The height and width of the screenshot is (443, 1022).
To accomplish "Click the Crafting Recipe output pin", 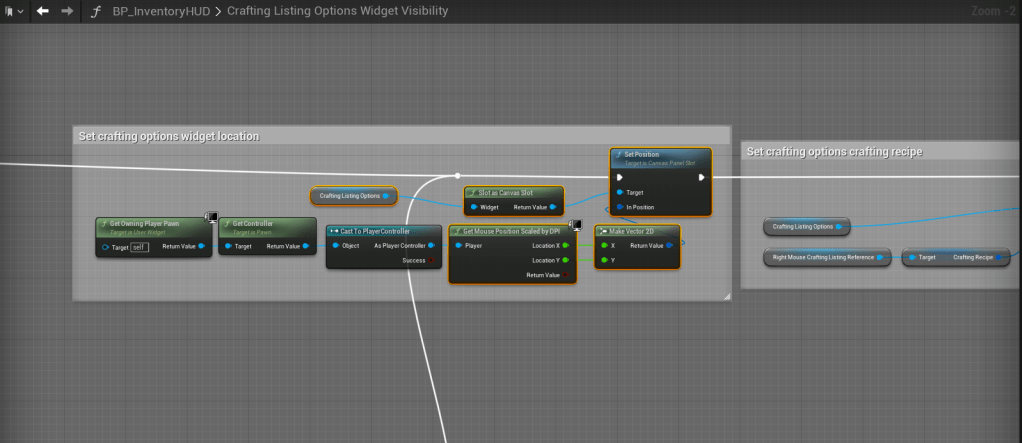I will (999, 257).
